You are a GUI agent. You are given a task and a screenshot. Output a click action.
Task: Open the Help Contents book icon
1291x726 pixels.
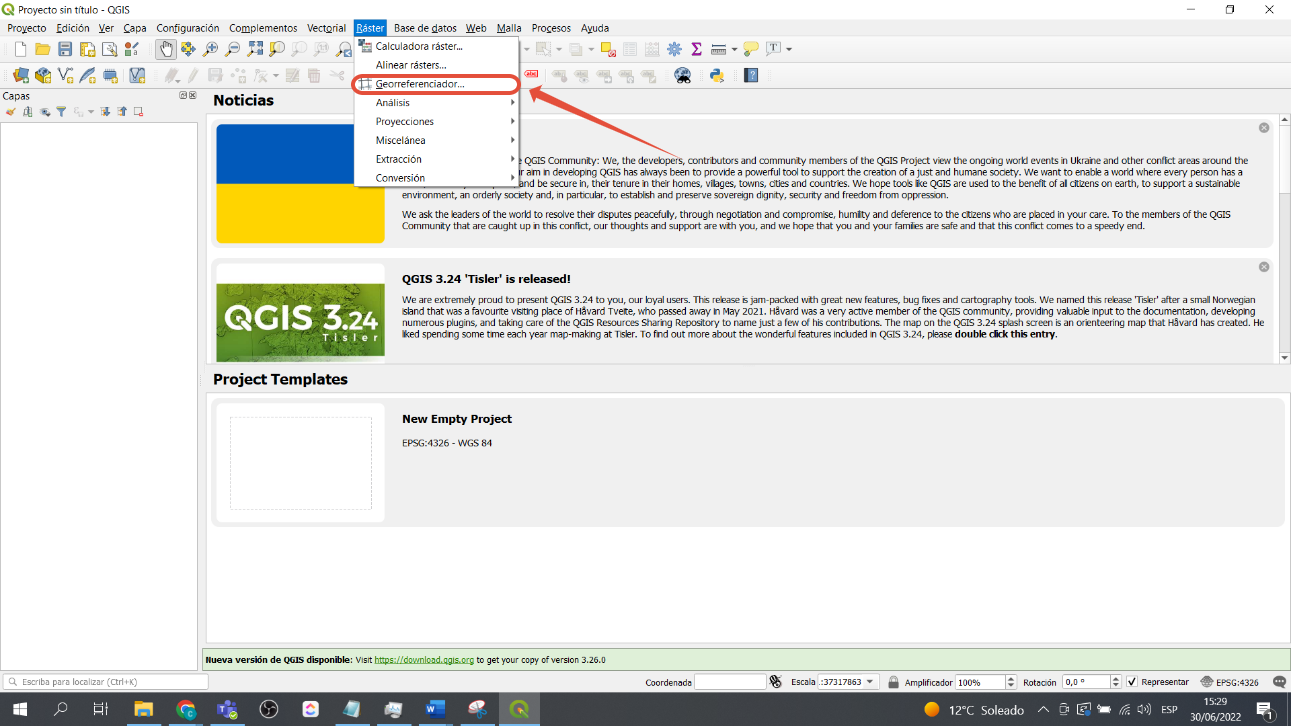751,75
